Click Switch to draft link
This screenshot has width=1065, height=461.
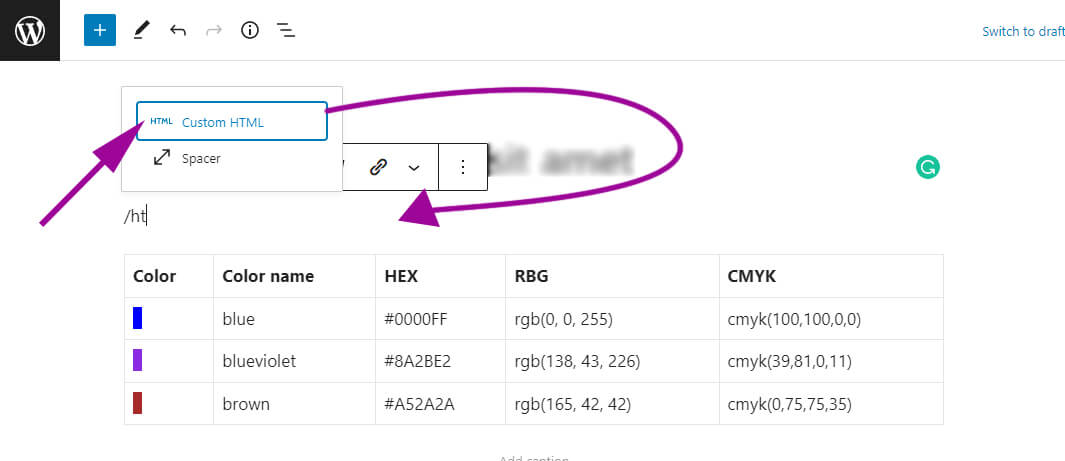pyautogui.click(x=1022, y=31)
